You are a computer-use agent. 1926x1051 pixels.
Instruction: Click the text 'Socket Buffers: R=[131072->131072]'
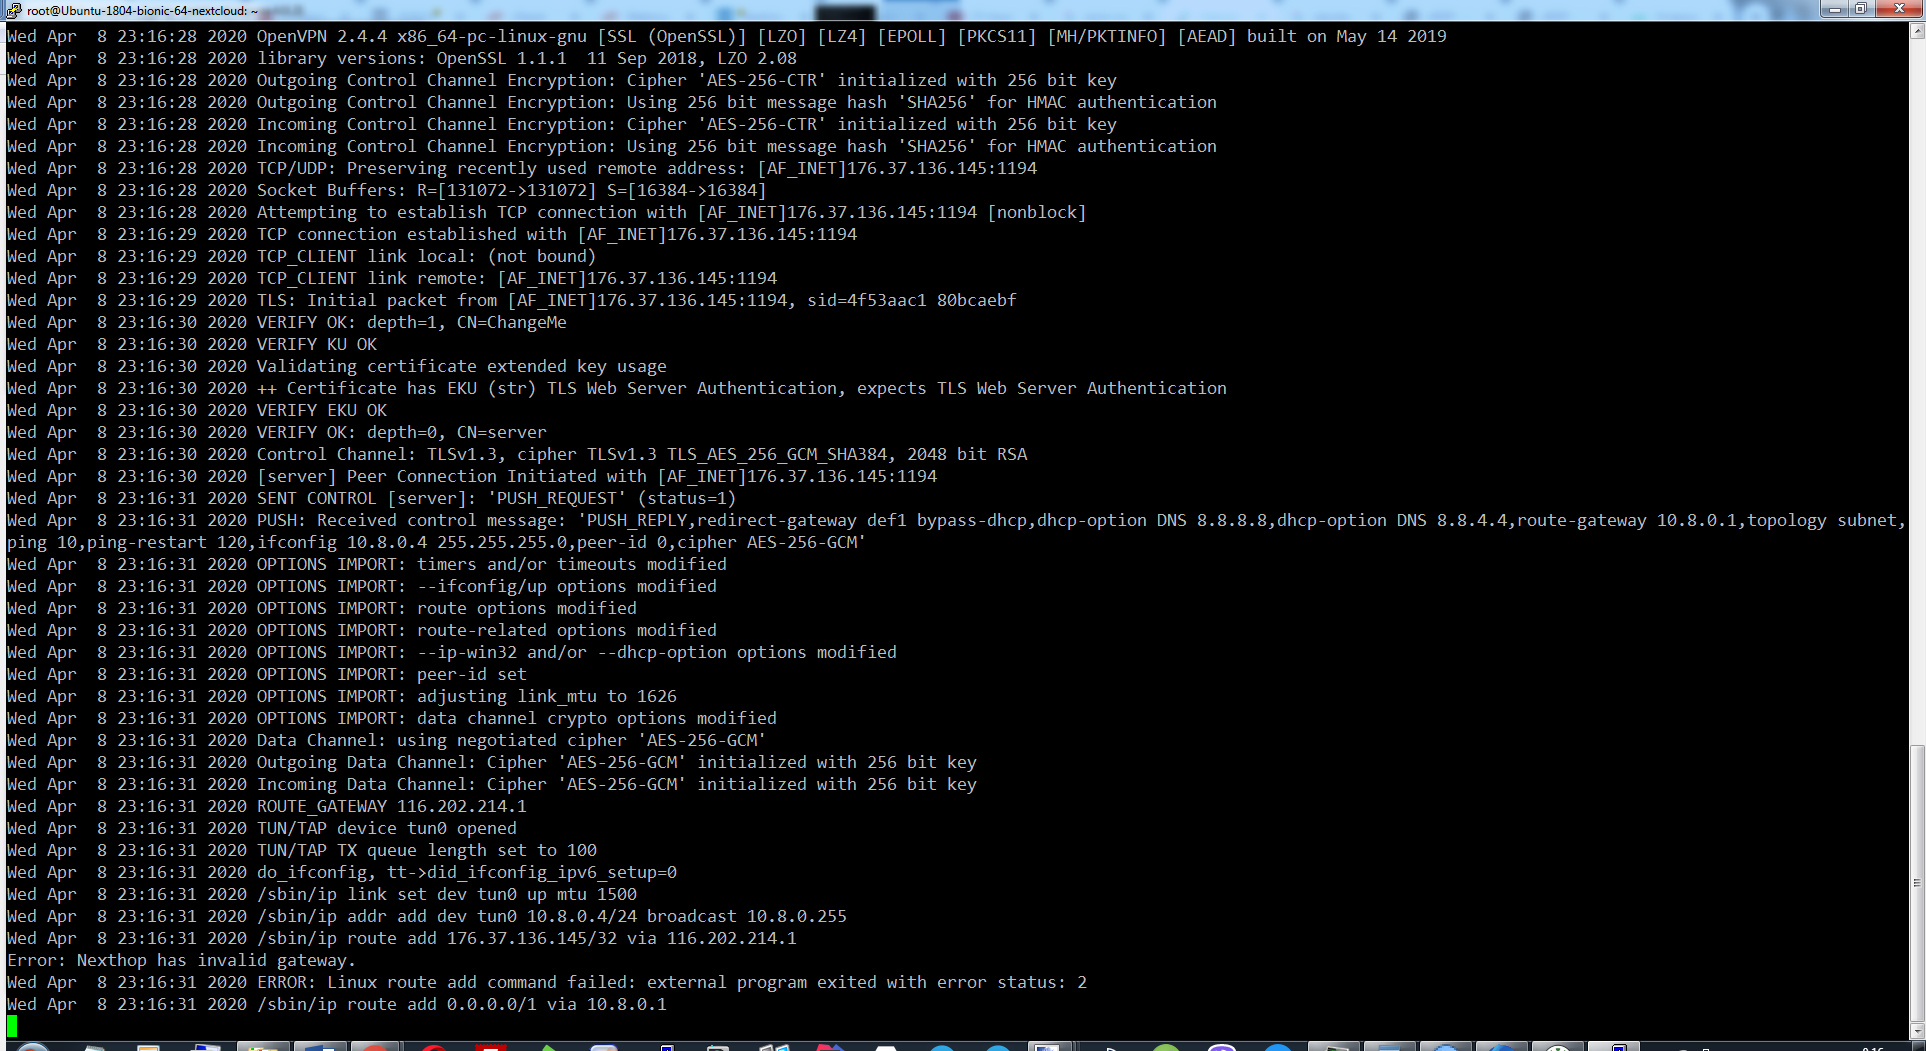pos(427,190)
